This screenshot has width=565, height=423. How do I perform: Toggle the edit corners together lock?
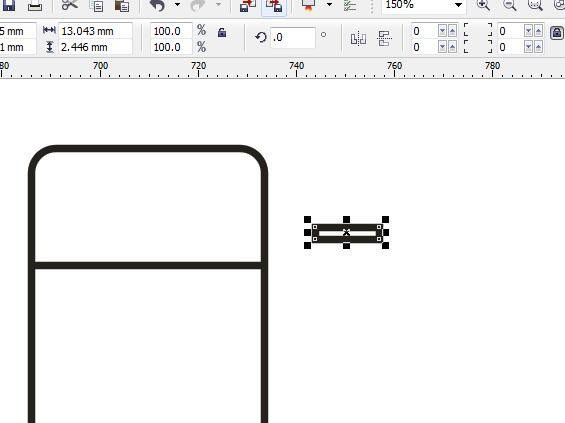pyautogui.click(x=557, y=33)
